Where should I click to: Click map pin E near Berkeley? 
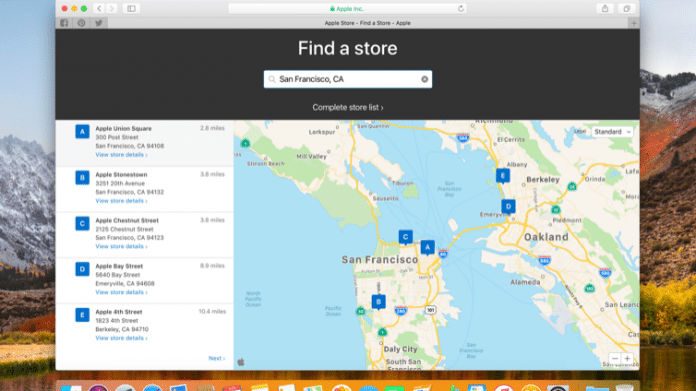pos(503,176)
